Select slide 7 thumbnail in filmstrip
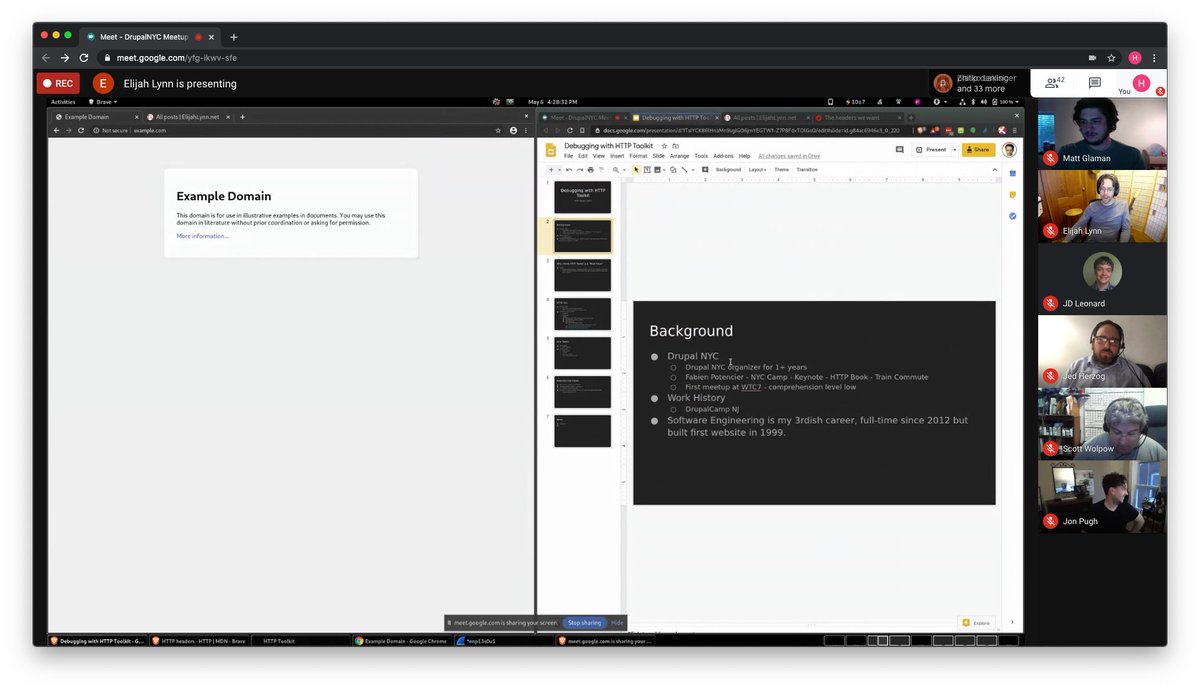Viewport: 1200px width, 690px height. click(582, 431)
